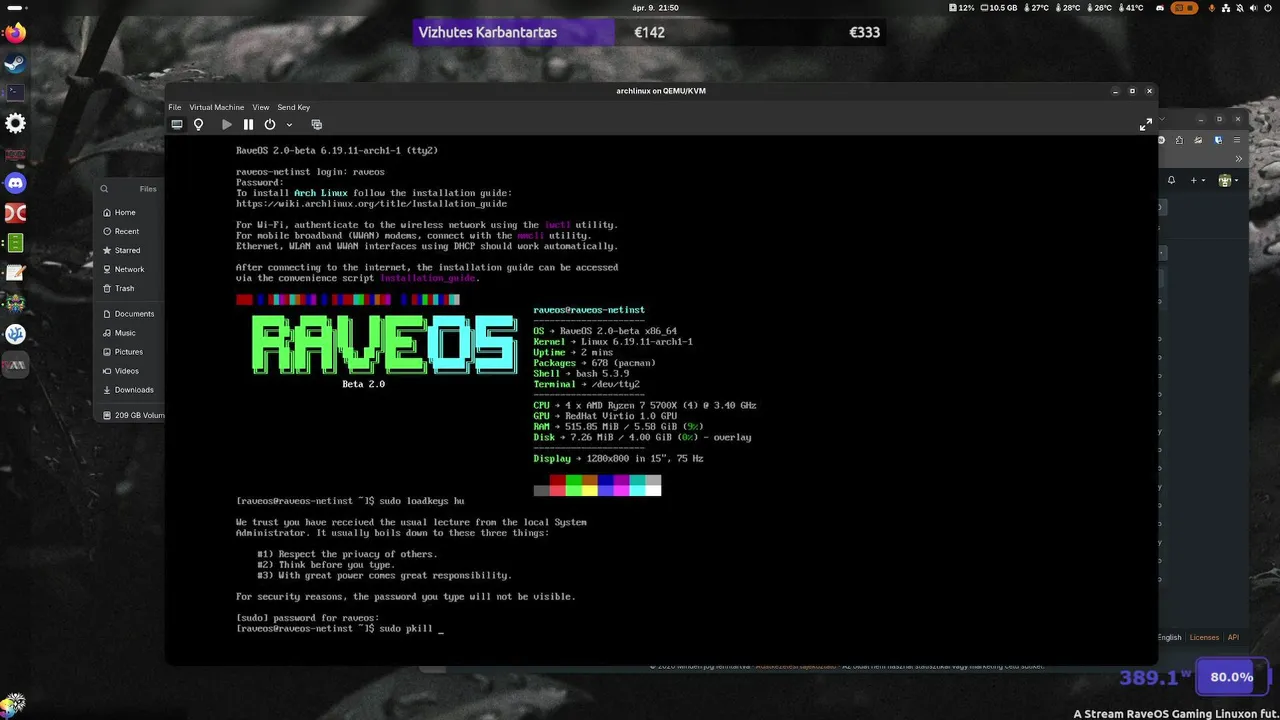The width and height of the screenshot is (1280, 720).
Task: Pause the virtual machine
Action: (x=248, y=124)
